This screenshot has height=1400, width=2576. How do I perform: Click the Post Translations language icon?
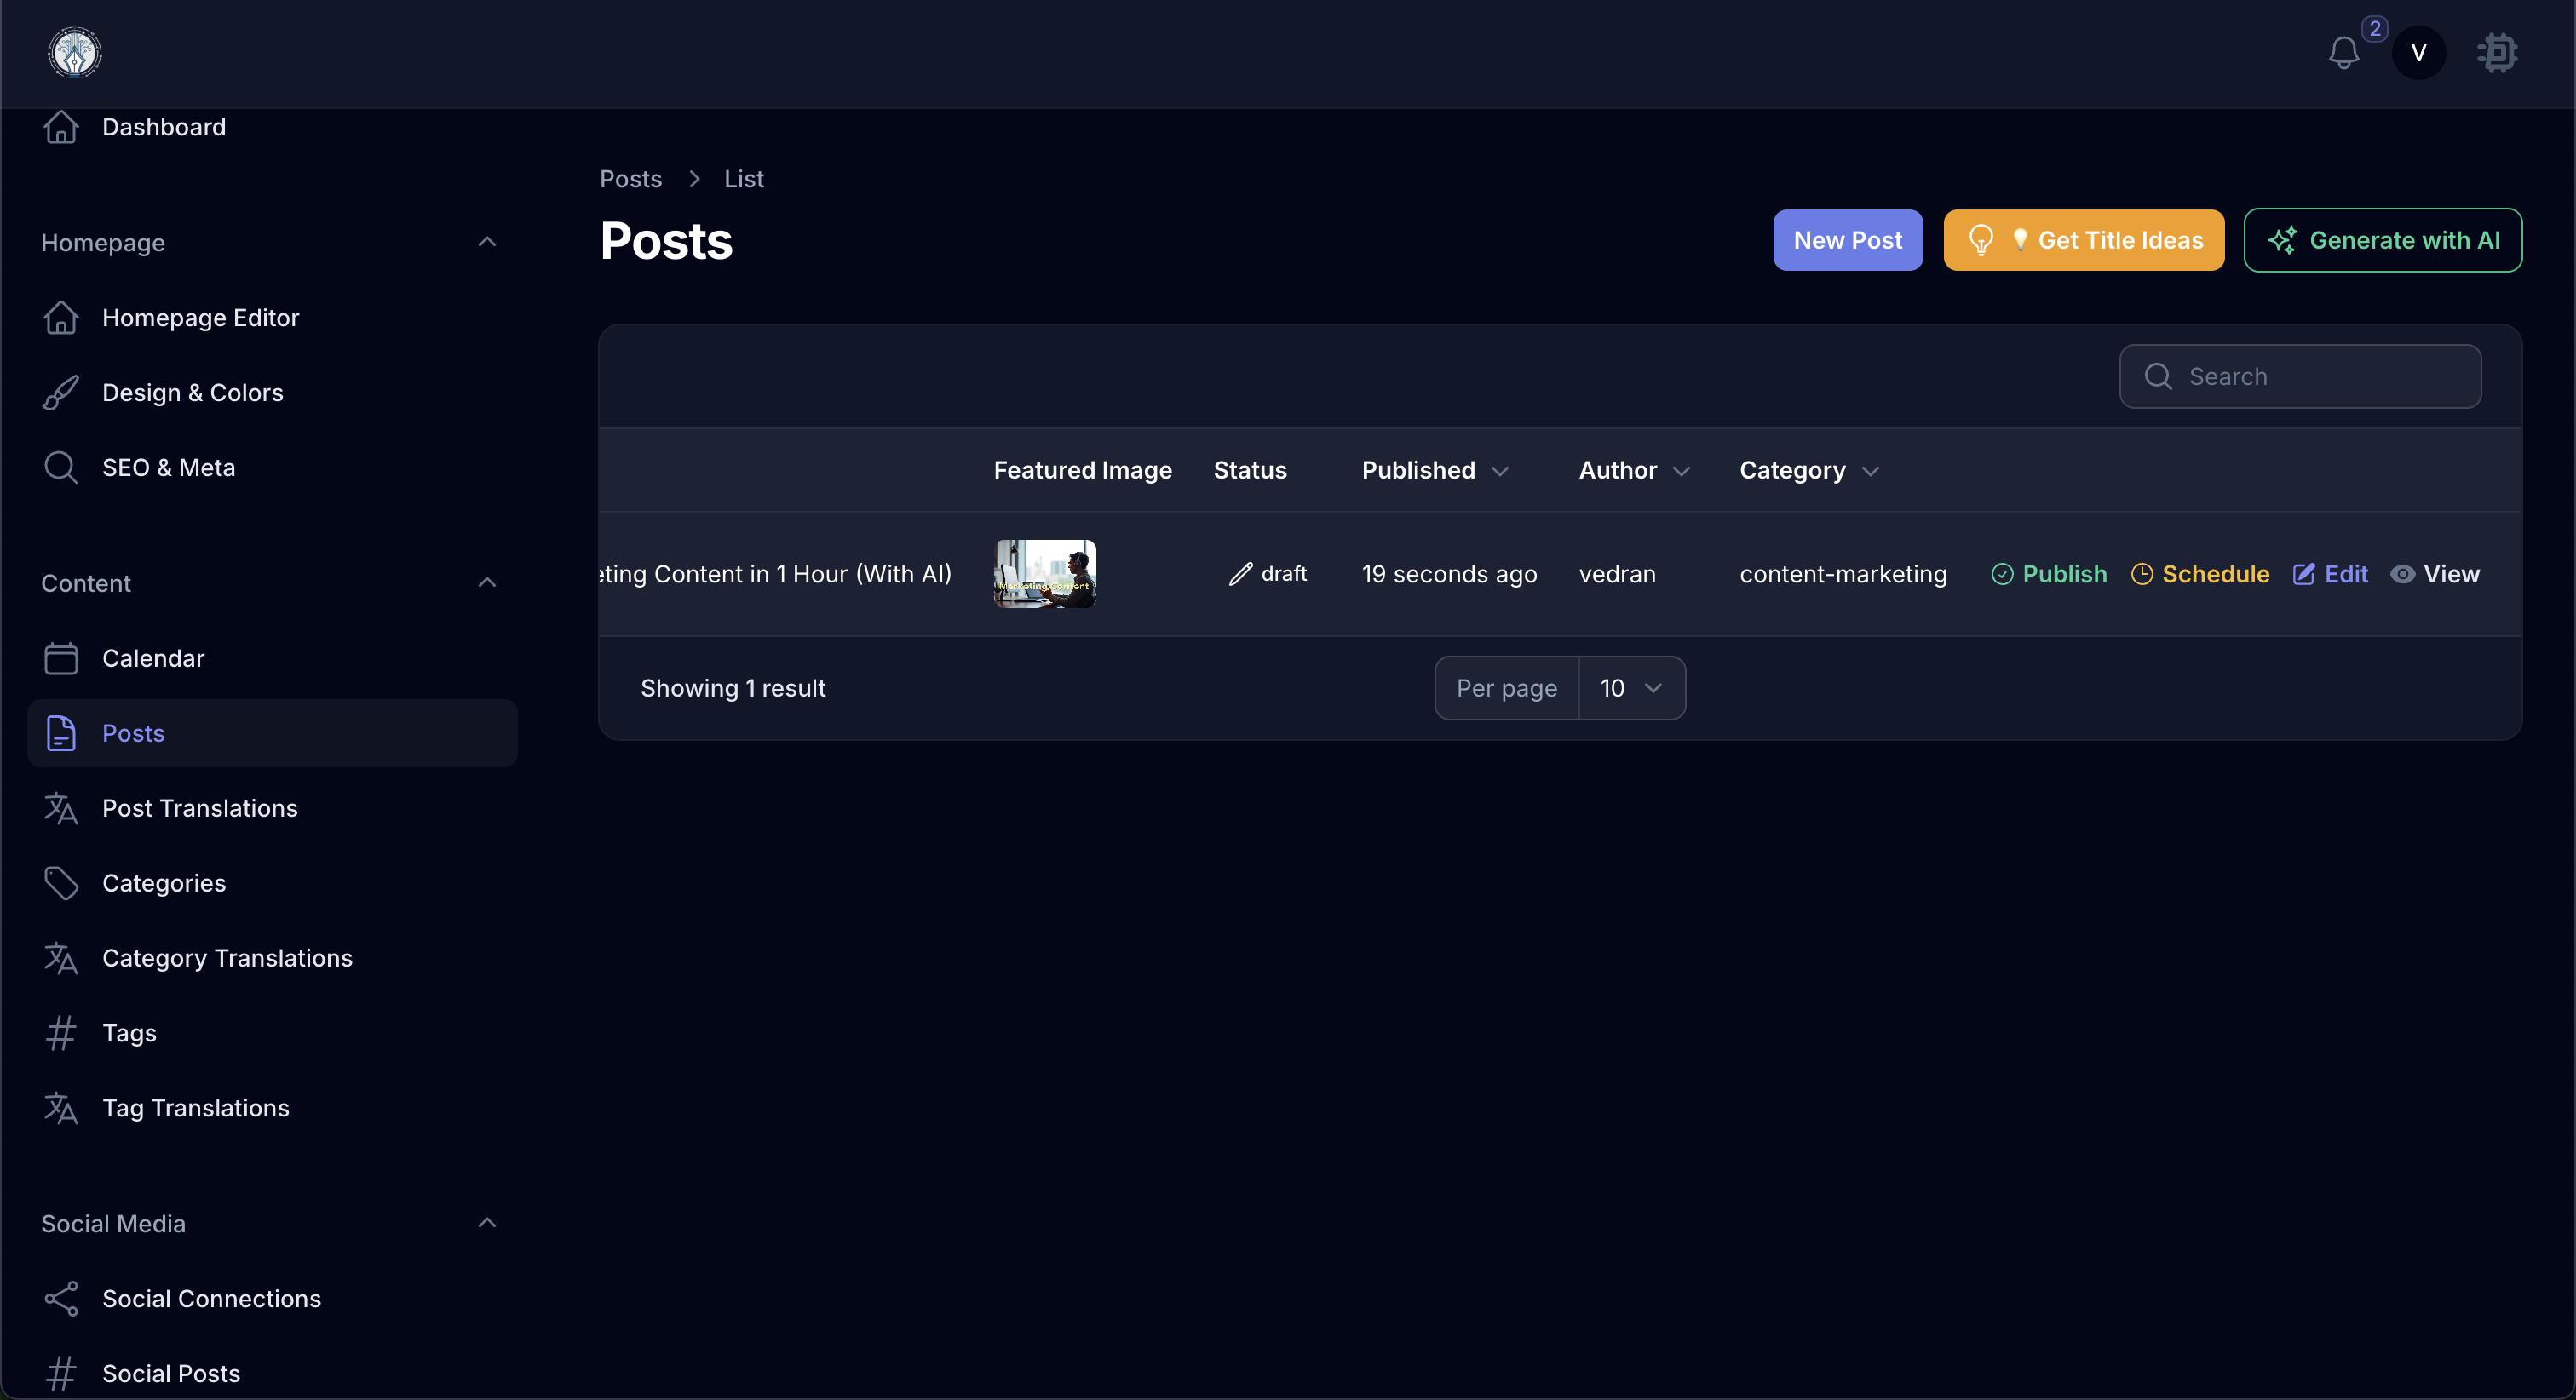[61, 808]
